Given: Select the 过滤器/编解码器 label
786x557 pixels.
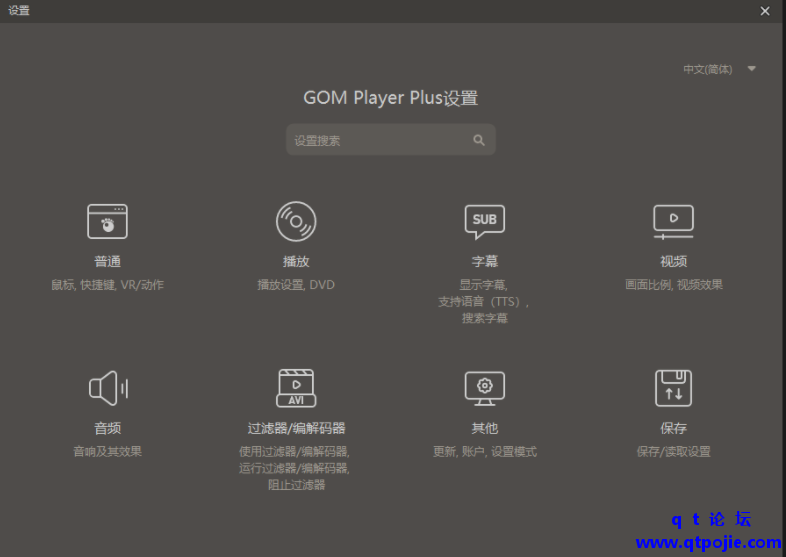Looking at the screenshot, I should [x=296, y=428].
